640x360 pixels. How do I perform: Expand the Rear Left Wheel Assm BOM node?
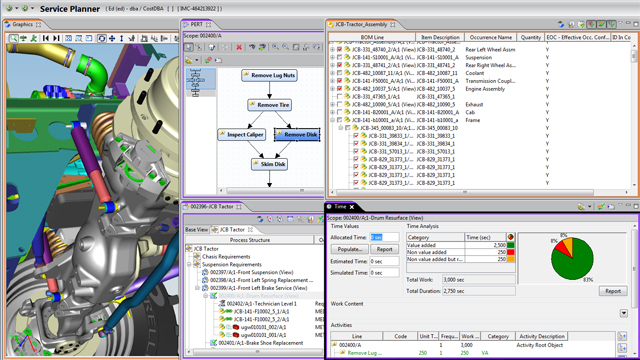pos(333,49)
